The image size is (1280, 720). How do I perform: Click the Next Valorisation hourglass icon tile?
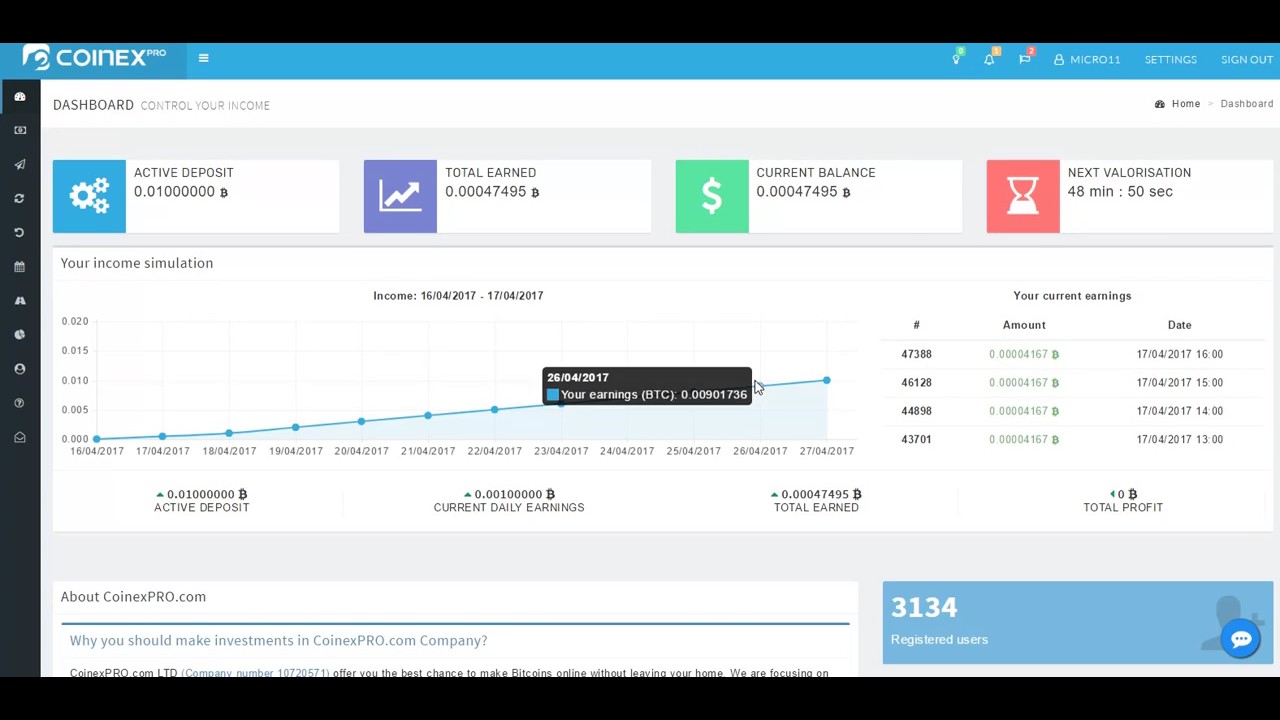1023,196
